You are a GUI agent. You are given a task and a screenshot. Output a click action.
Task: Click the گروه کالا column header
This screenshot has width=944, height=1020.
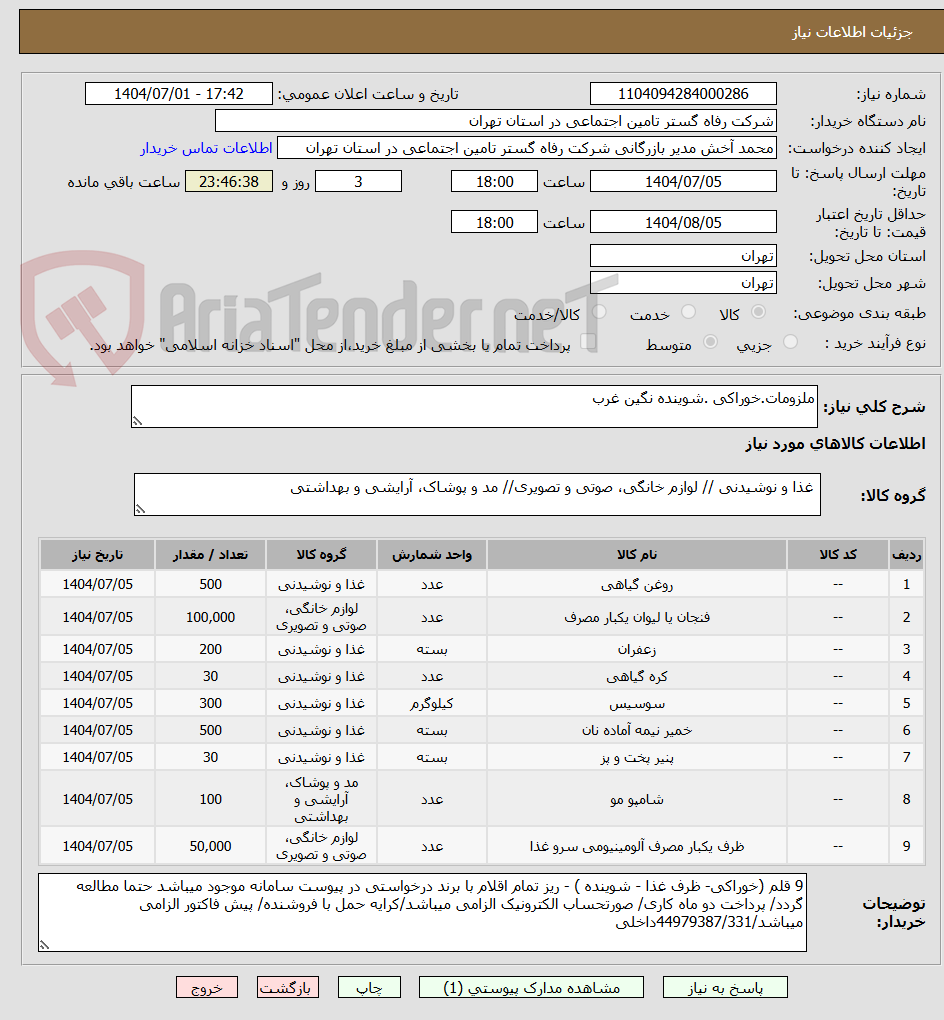click(x=321, y=555)
